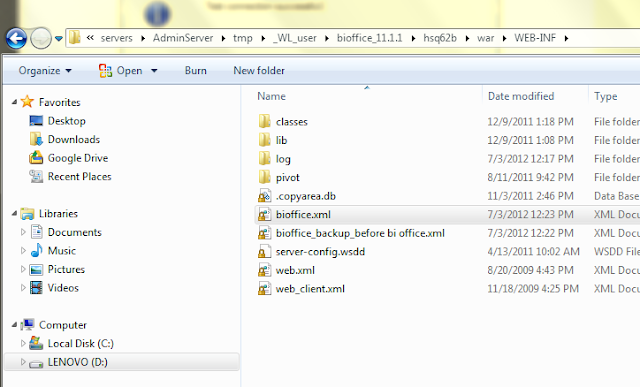Click the Recent Places icon
Screen dimensions: 640x387
[x=36, y=176]
